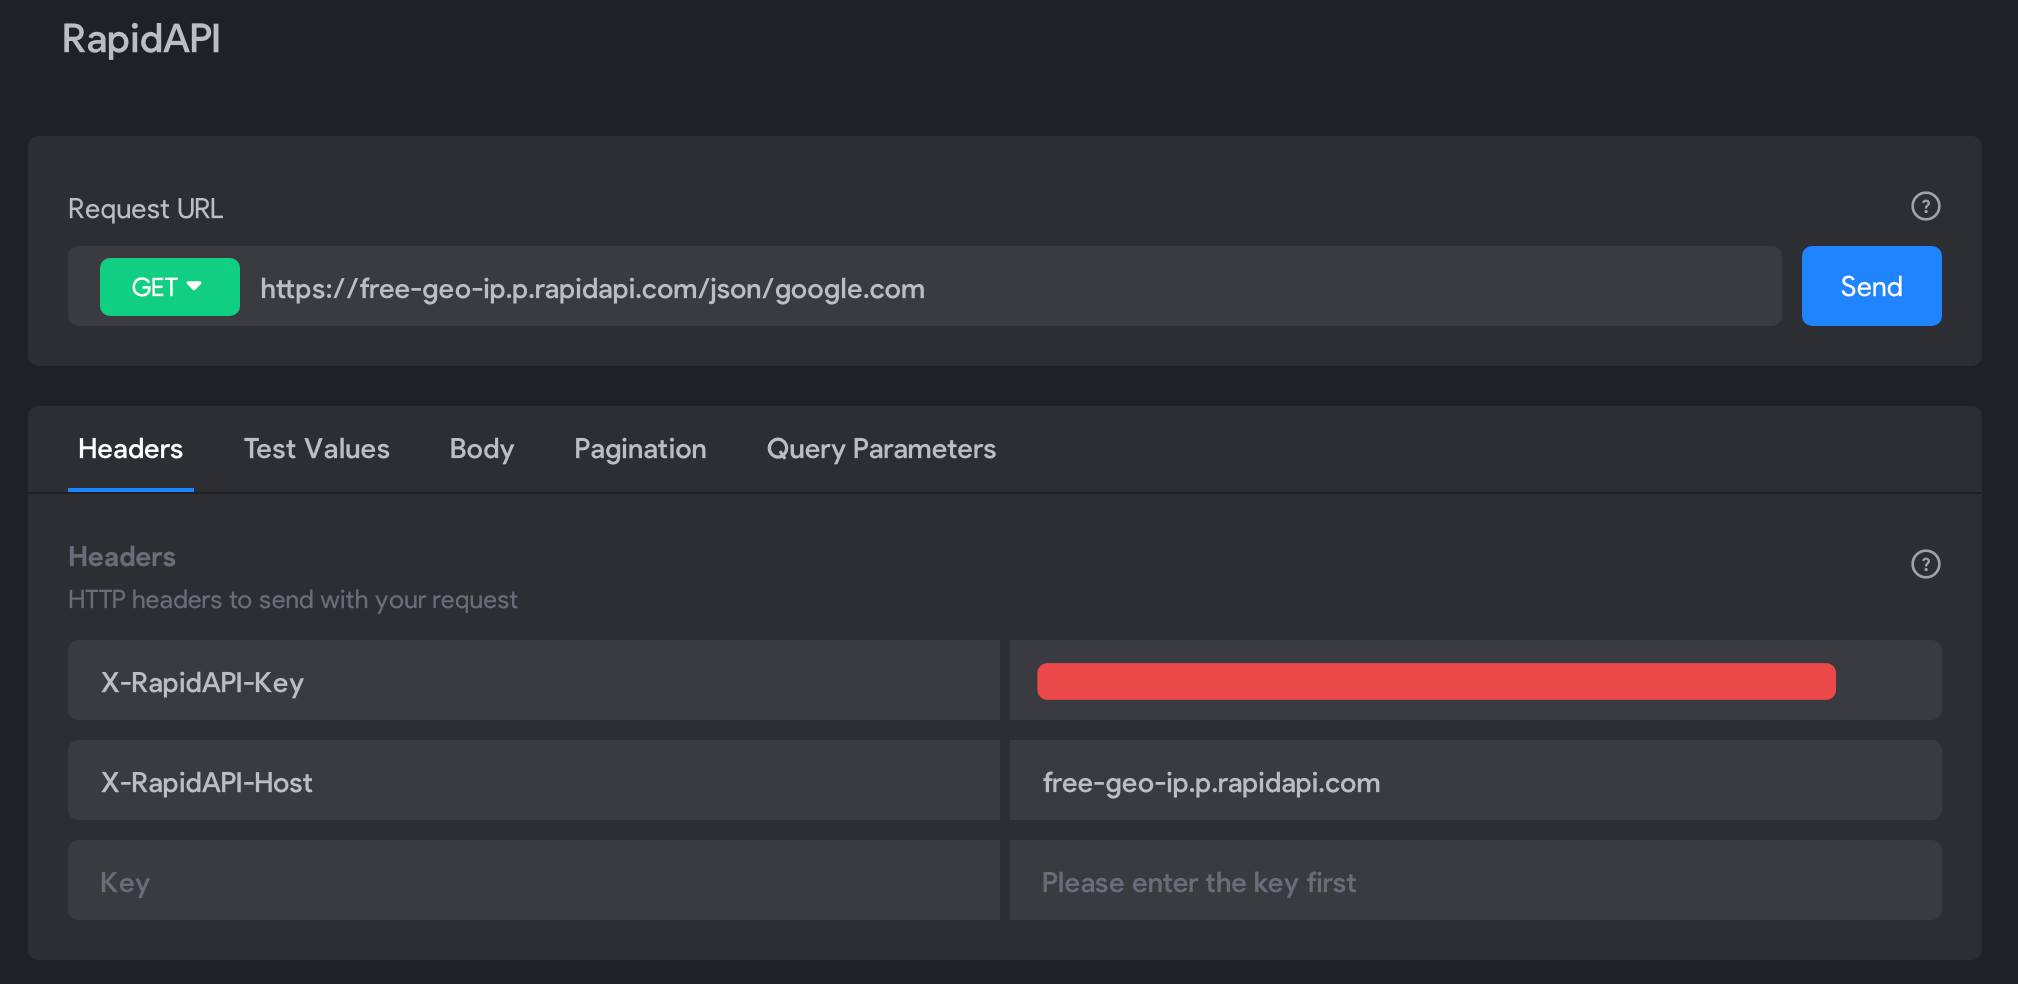Image resolution: width=2018 pixels, height=984 pixels.
Task: Open help icon in Headers section
Action: (1925, 564)
